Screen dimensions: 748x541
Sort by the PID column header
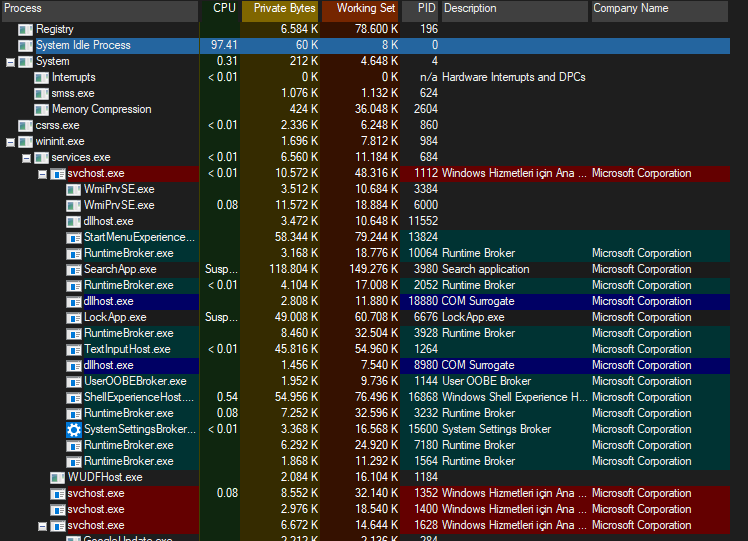pyautogui.click(x=420, y=10)
